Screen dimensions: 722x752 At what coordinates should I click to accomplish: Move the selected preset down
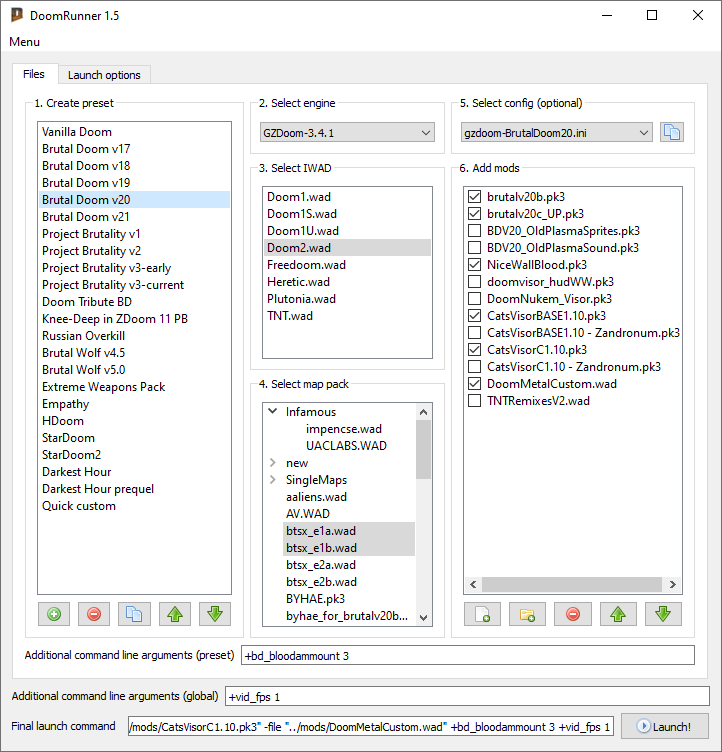click(x=215, y=614)
